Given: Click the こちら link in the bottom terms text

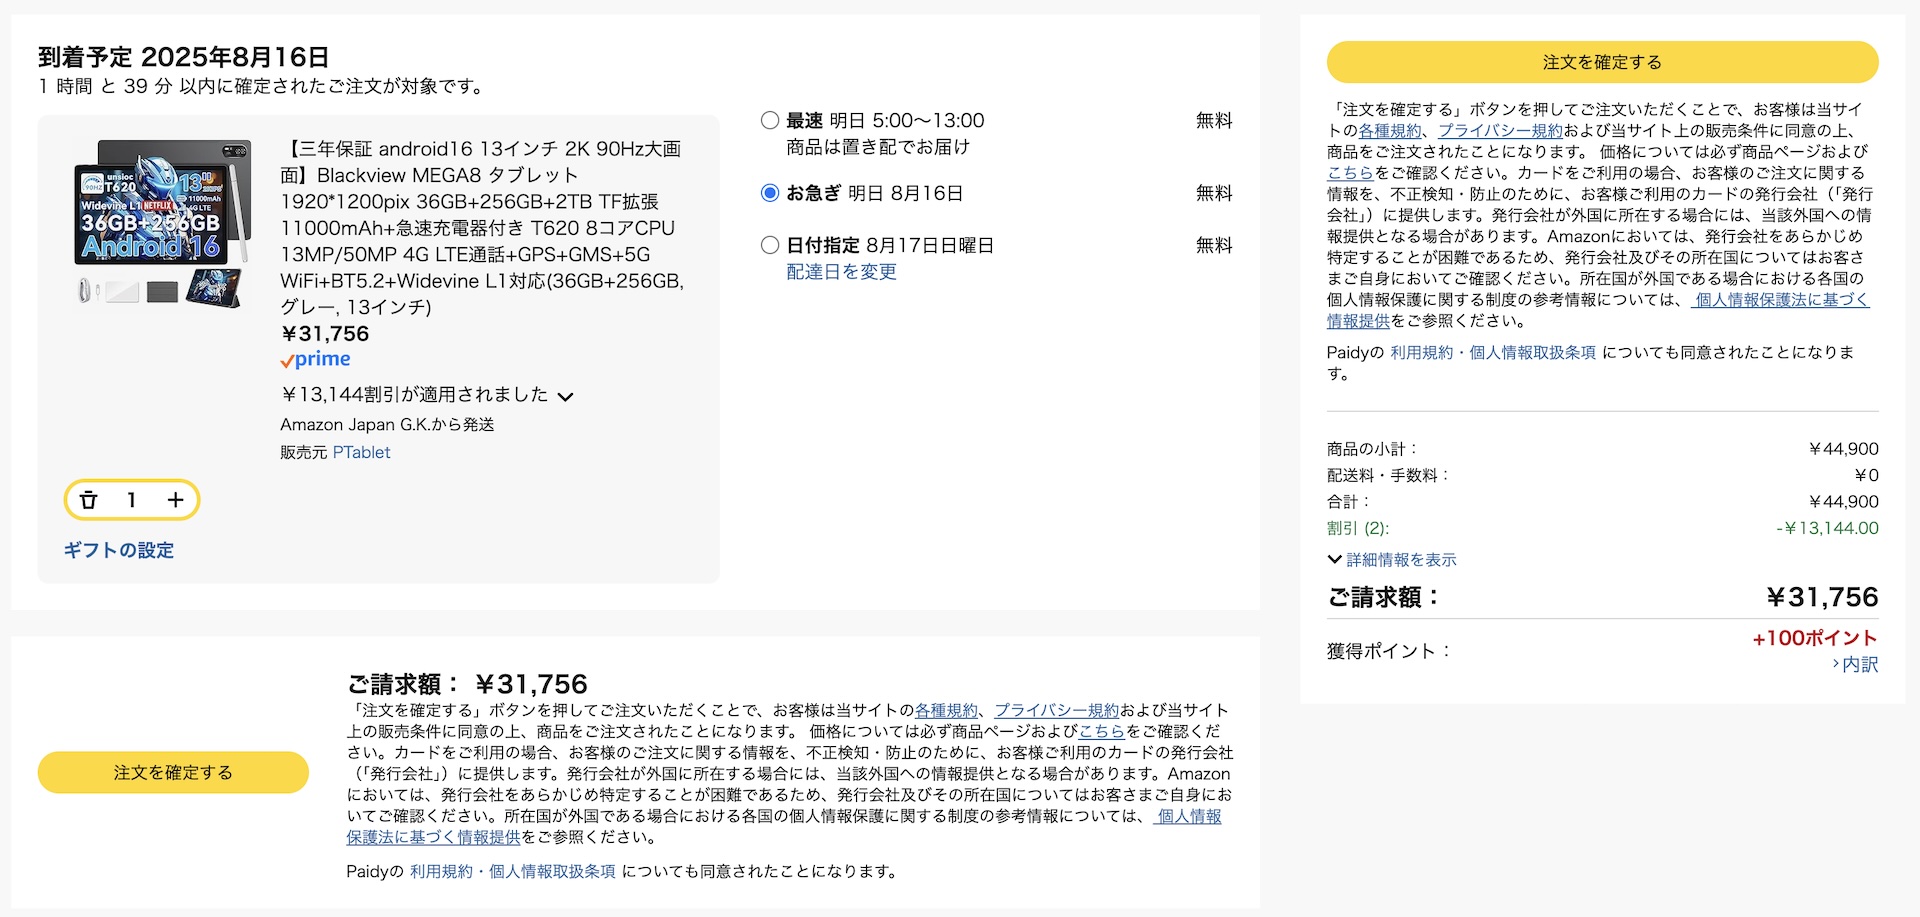Looking at the screenshot, I should click(x=1102, y=731).
